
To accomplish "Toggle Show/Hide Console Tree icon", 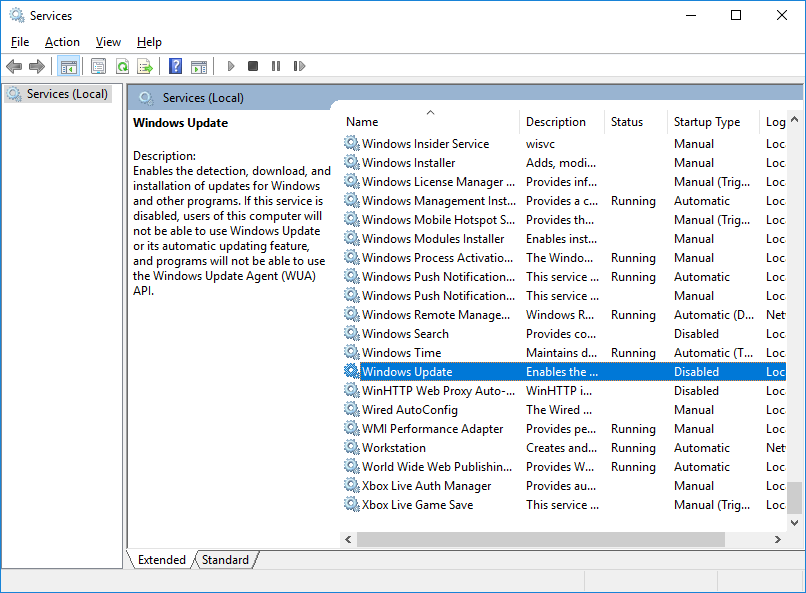I will tap(68, 66).
